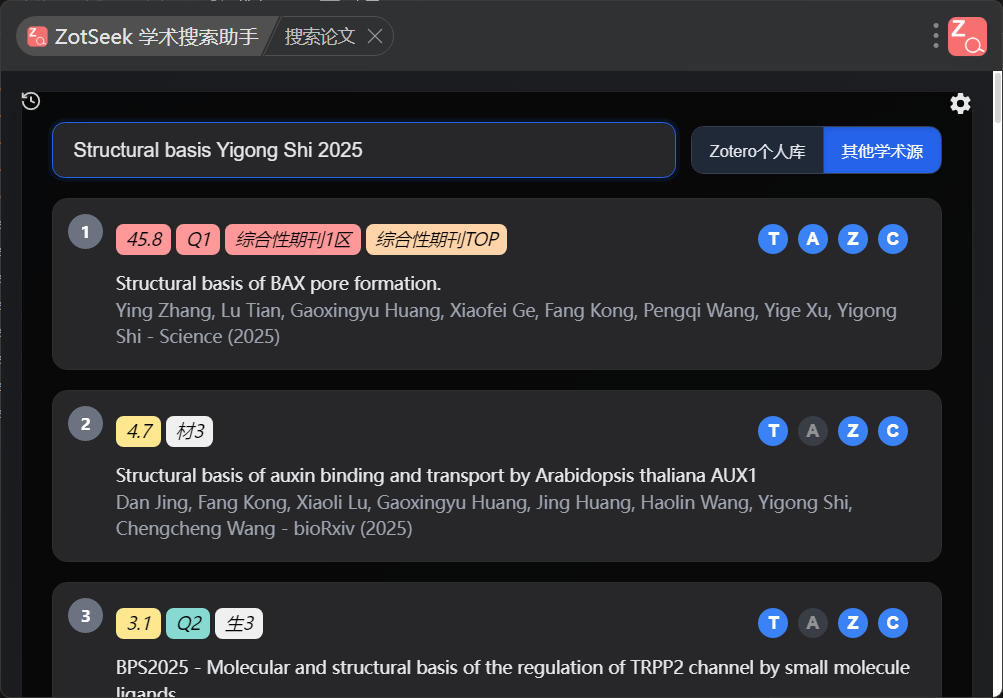Screen dimensions: 1003x698
Task: Close the 搜索论文 tab
Action: 375,36
